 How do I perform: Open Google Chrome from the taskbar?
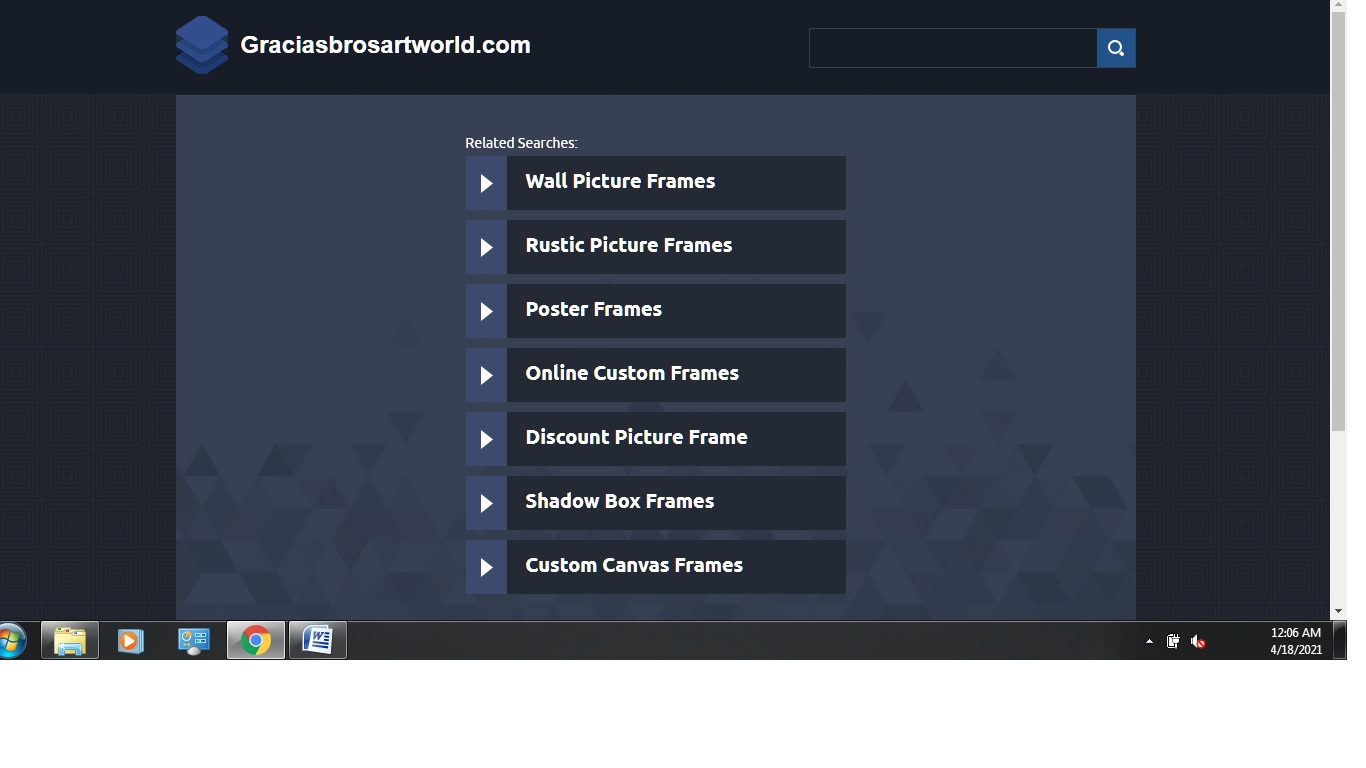click(x=256, y=640)
